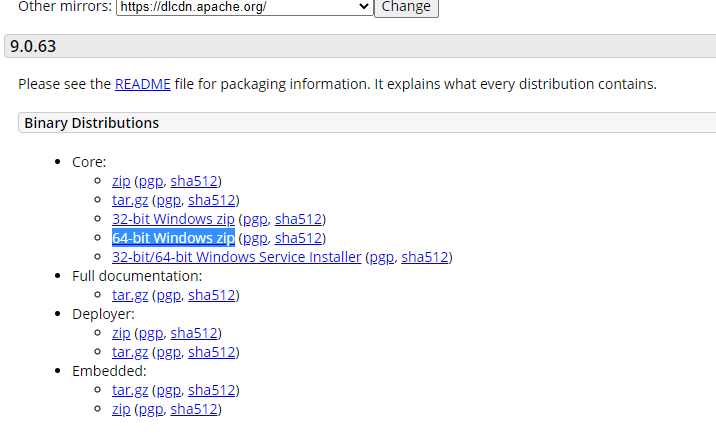
Task: Open the sha512 link for Core zip
Action: [x=194, y=181]
